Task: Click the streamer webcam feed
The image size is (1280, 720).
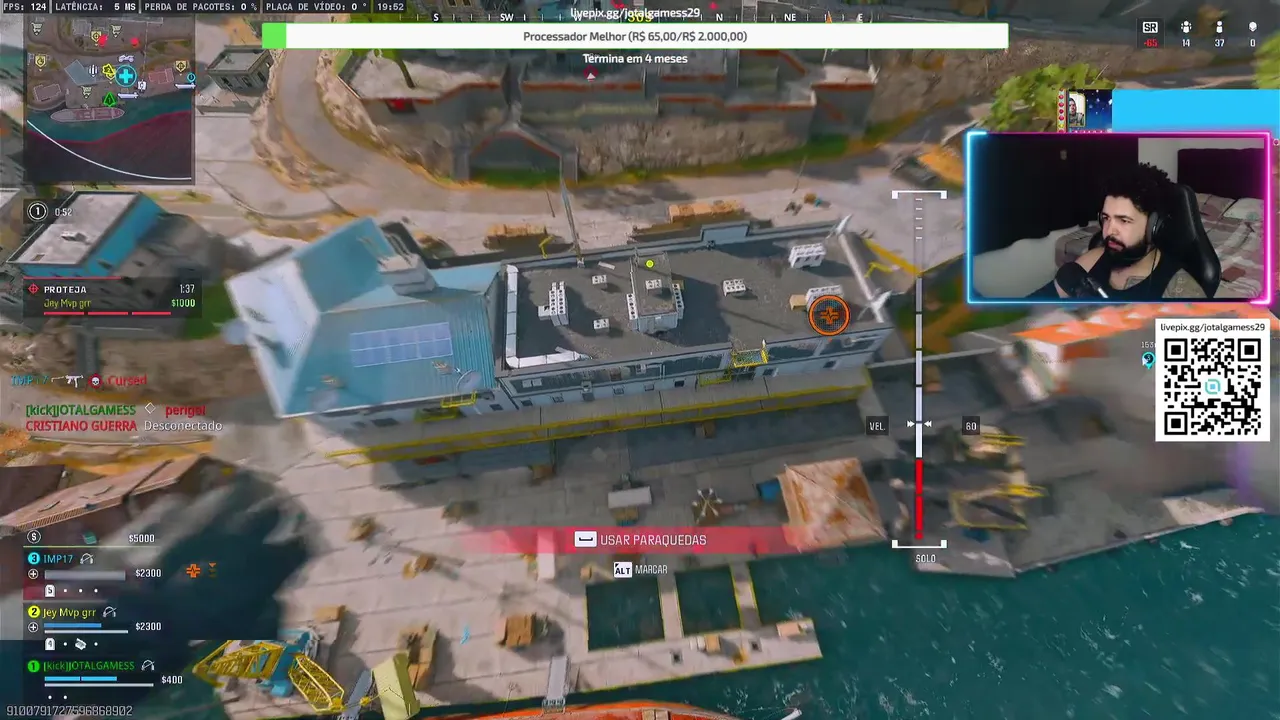Action: [1118, 218]
